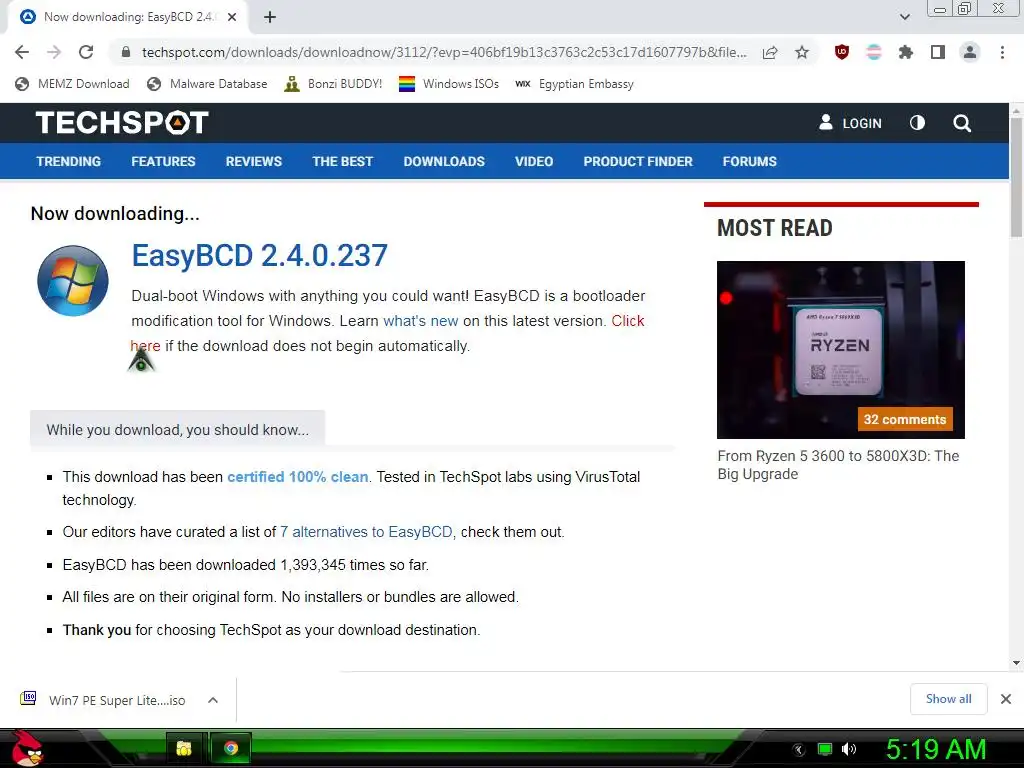Expand hidden tray icons arrow
Screen dimensions: 1024x768
pos(799,750)
